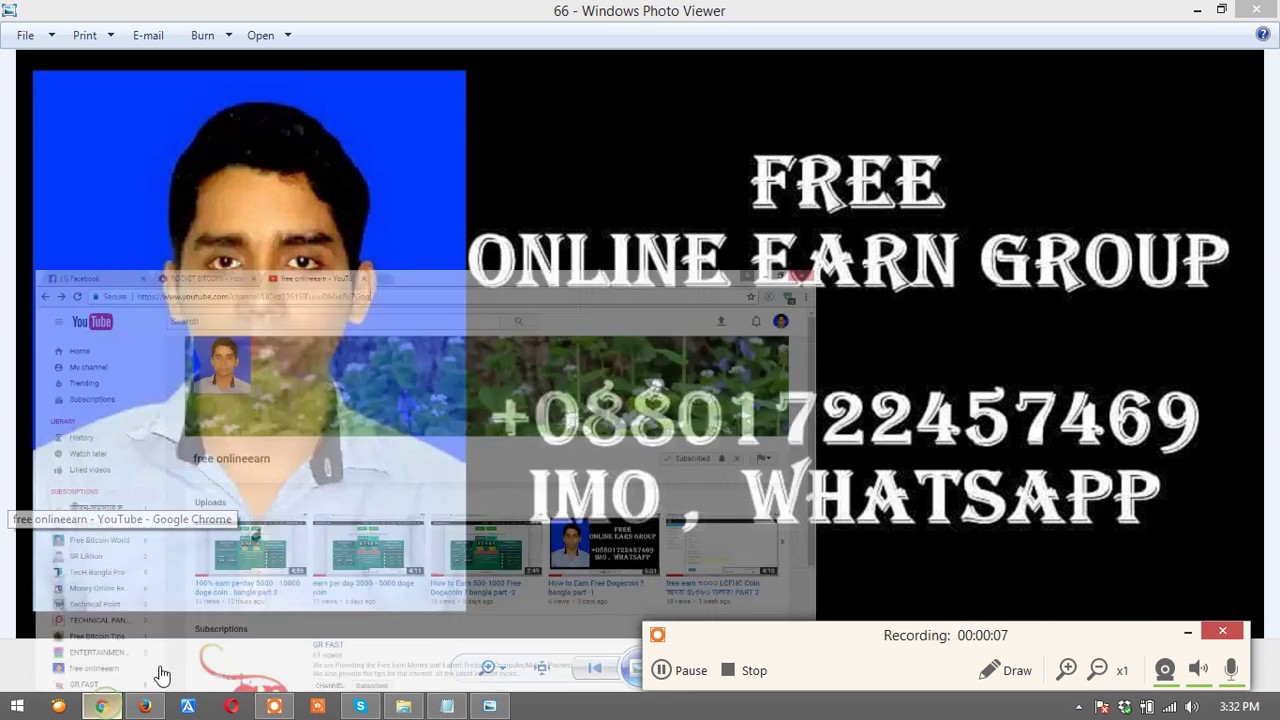Open Action Center flag in tray
This screenshot has height=720, width=1280.
(1102, 707)
